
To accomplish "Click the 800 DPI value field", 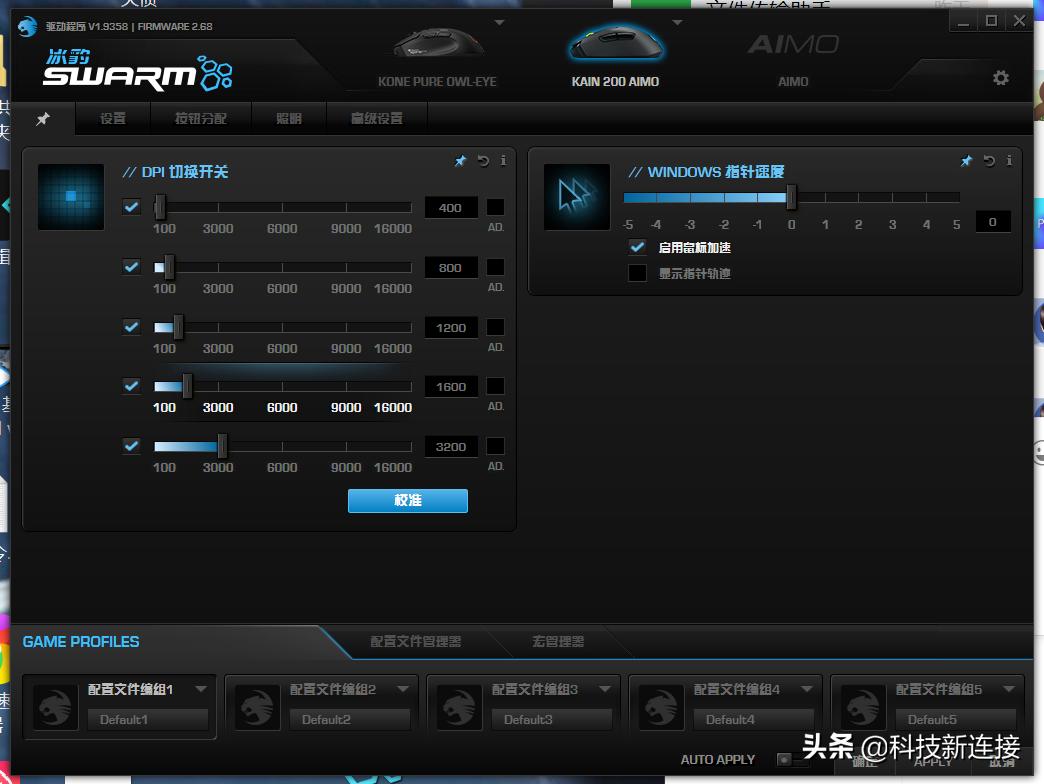I will [x=451, y=268].
